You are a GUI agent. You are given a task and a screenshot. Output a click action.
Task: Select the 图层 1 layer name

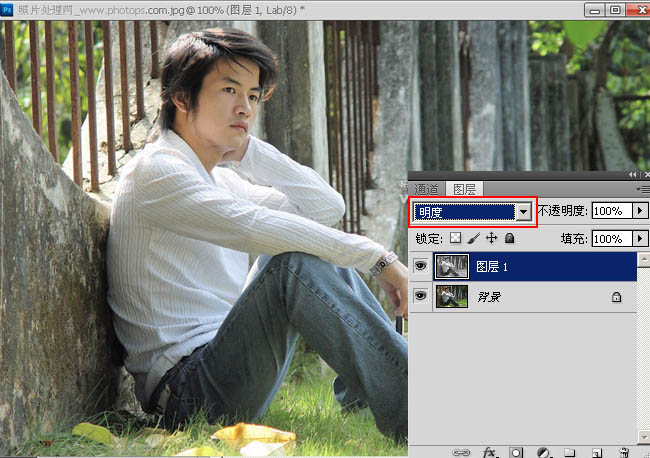click(492, 267)
